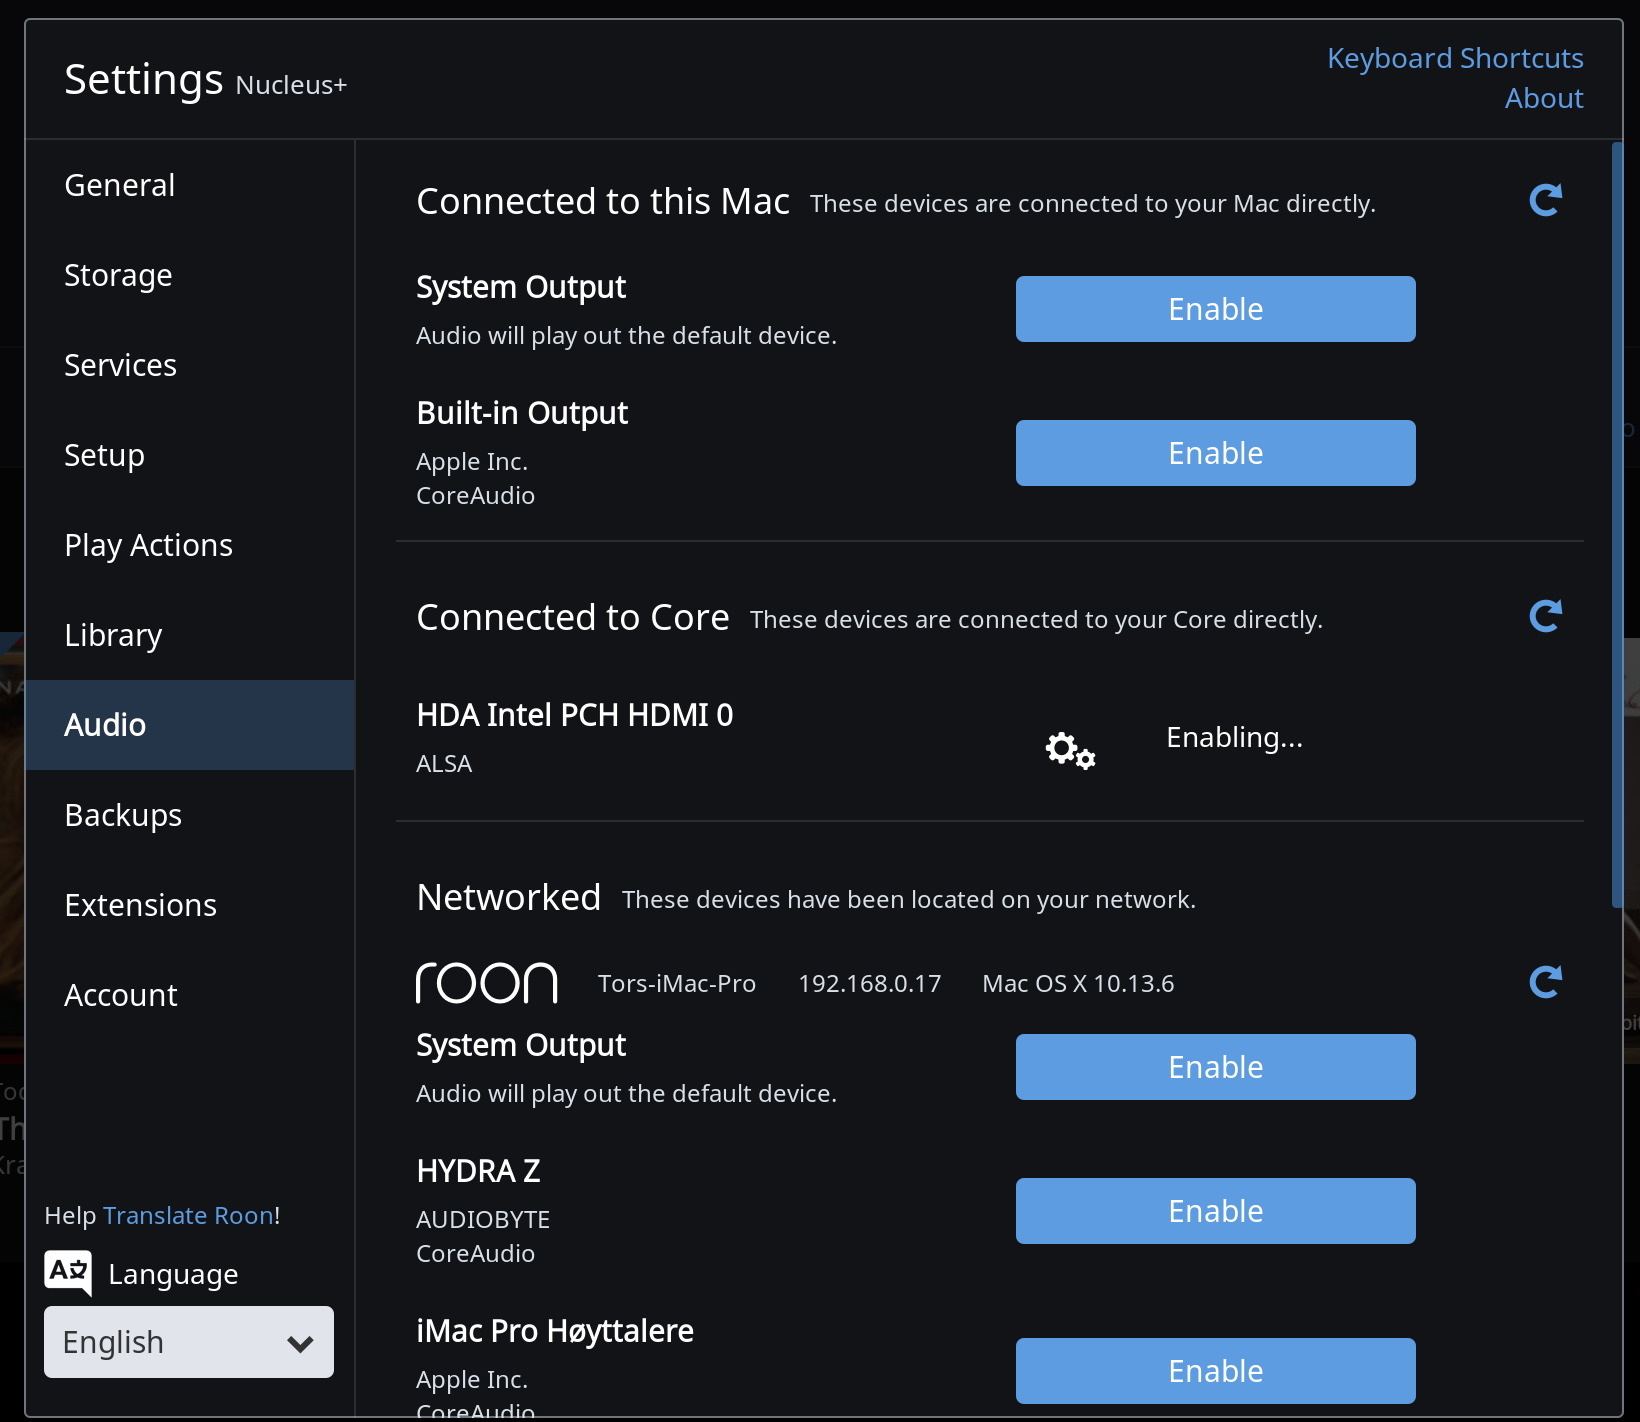This screenshot has height=1422, width=1640.
Task: Enable Built-in Output on this Mac
Action: click(x=1216, y=453)
